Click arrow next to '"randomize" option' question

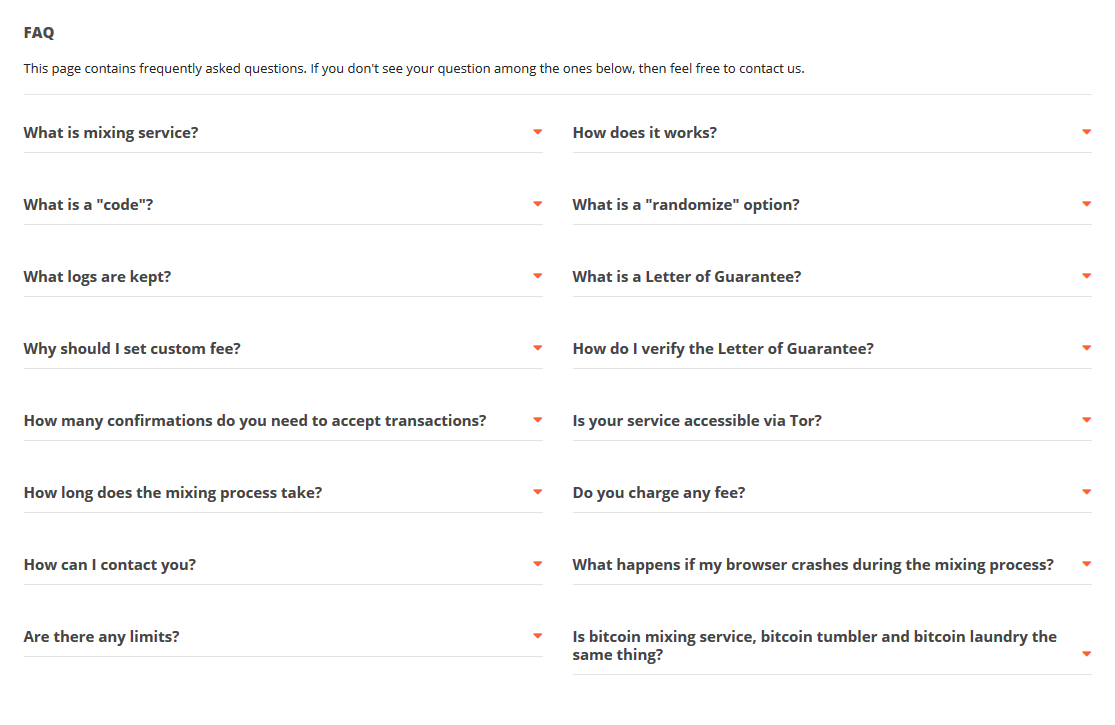click(x=1086, y=204)
